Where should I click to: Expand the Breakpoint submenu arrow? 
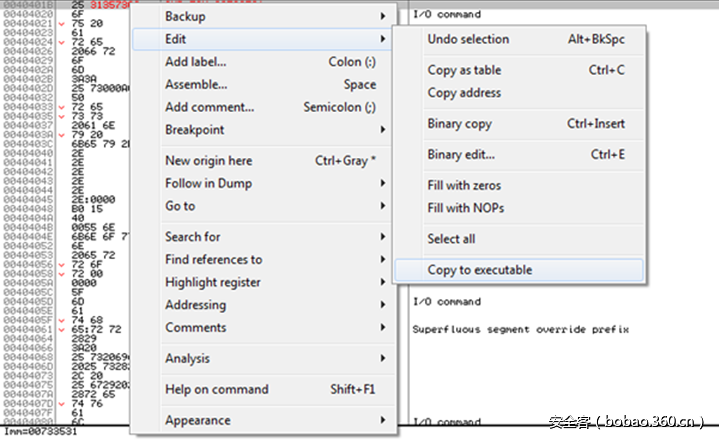[x=383, y=130]
